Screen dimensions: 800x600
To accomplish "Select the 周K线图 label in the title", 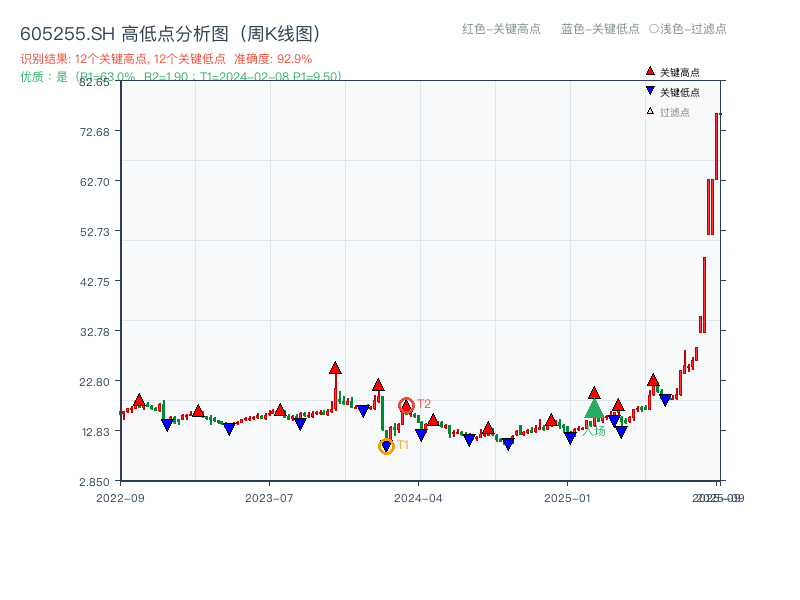I will [279, 31].
